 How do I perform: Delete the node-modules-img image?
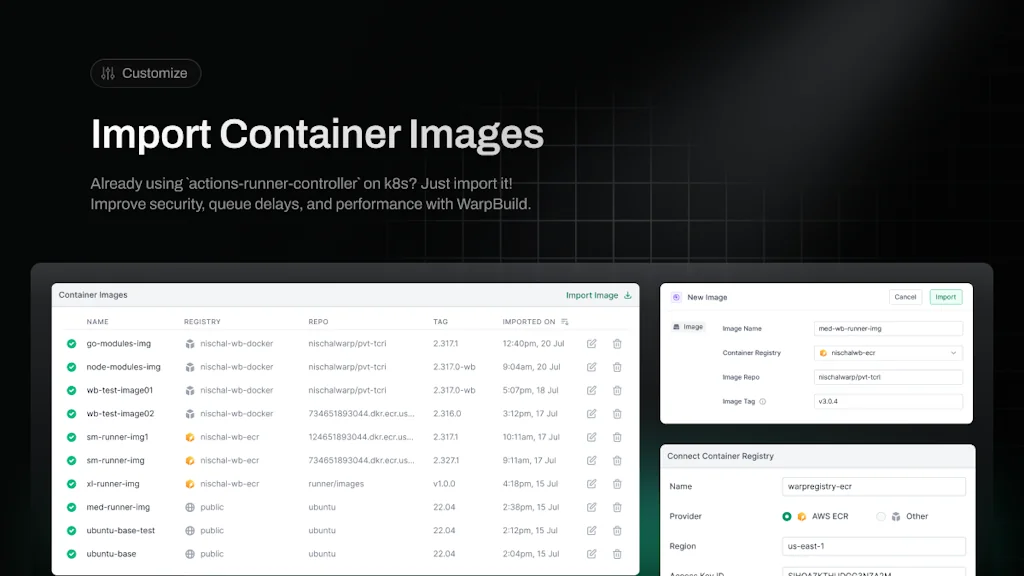coord(617,367)
